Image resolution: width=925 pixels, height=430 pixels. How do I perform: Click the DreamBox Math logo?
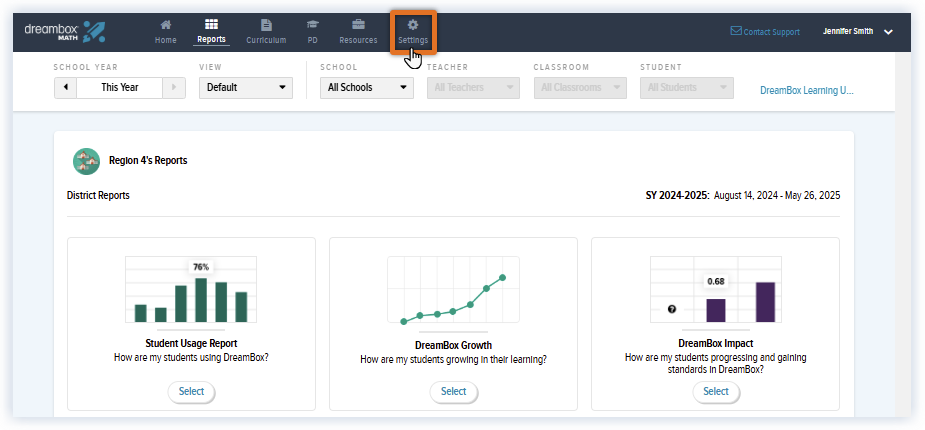pos(65,31)
